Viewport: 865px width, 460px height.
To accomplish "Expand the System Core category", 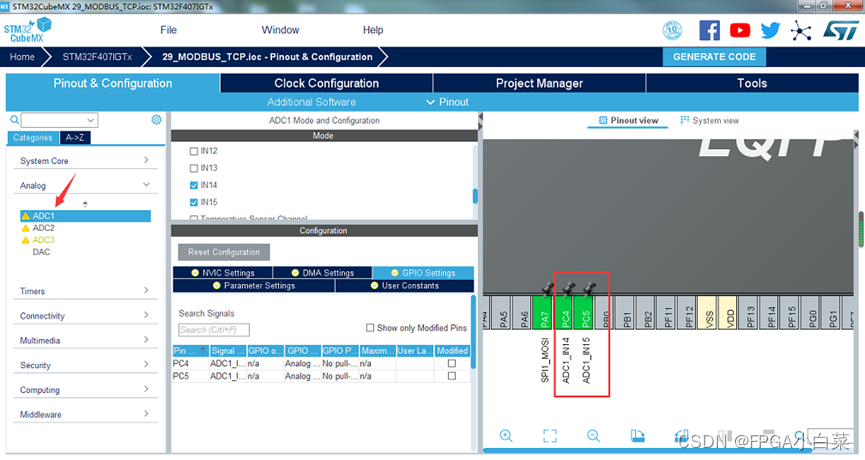I will click(x=85, y=161).
